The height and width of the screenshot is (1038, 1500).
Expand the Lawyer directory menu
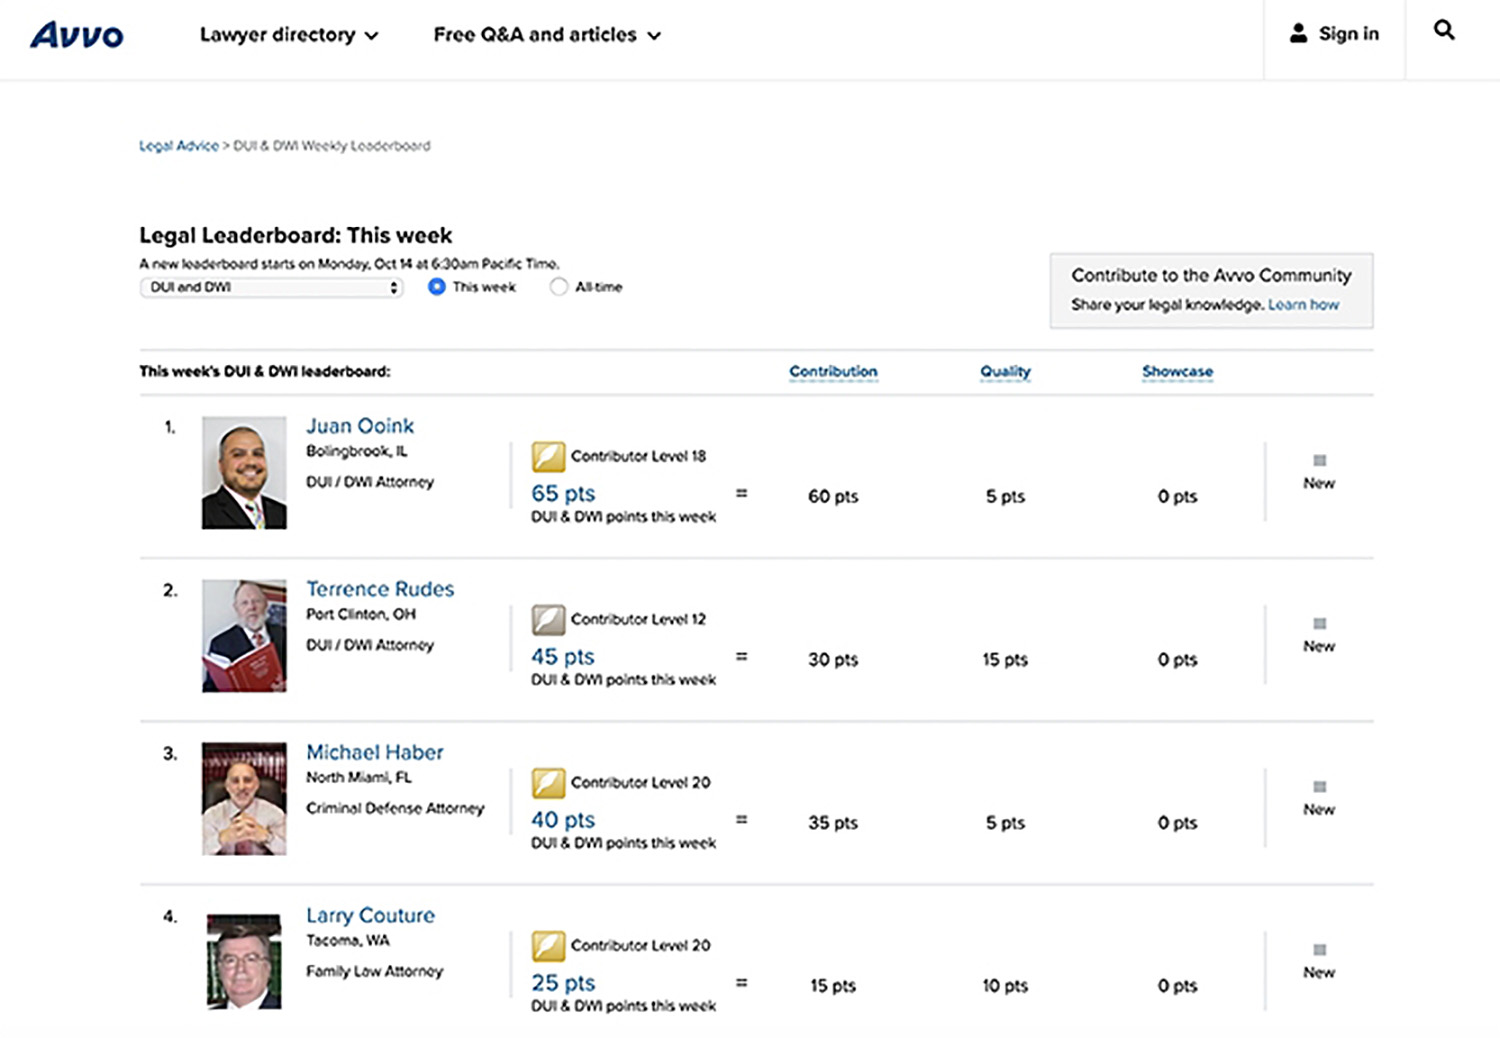point(289,35)
